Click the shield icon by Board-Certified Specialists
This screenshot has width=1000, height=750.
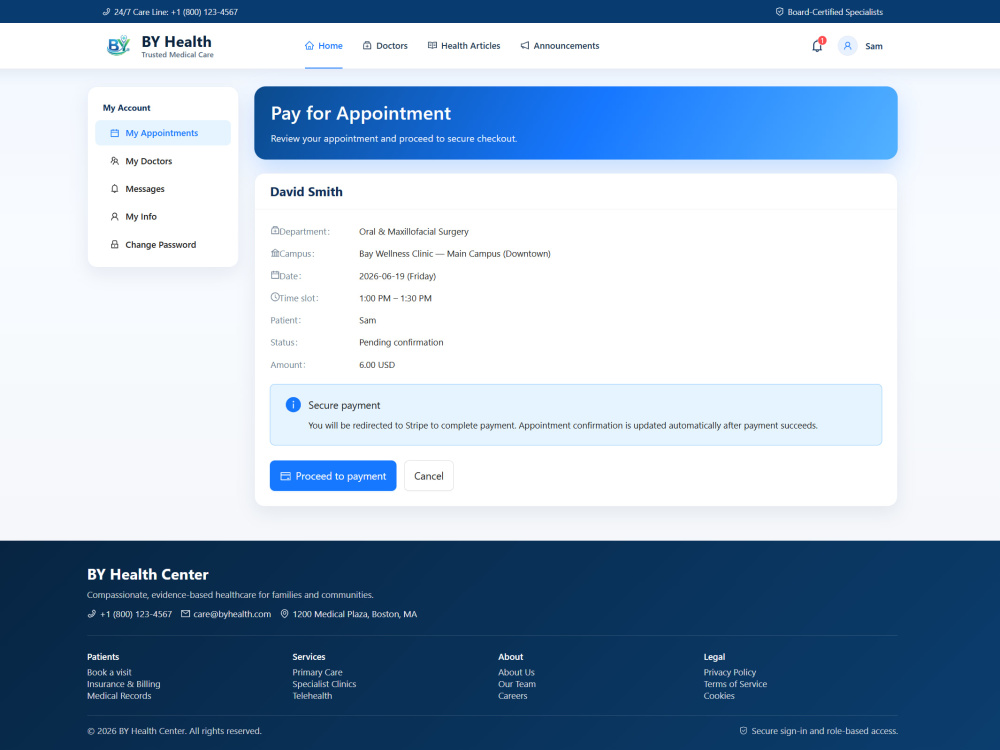pyautogui.click(x=779, y=12)
